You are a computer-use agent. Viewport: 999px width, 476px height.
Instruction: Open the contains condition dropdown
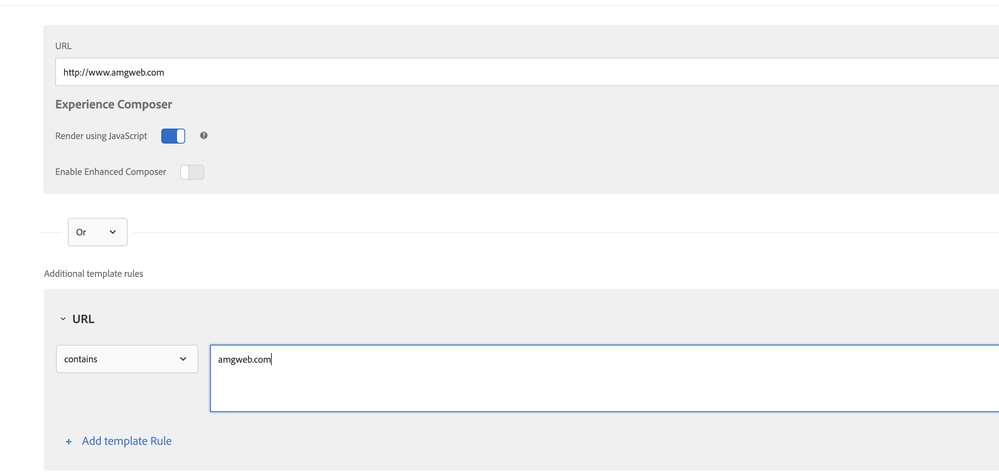click(127, 359)
